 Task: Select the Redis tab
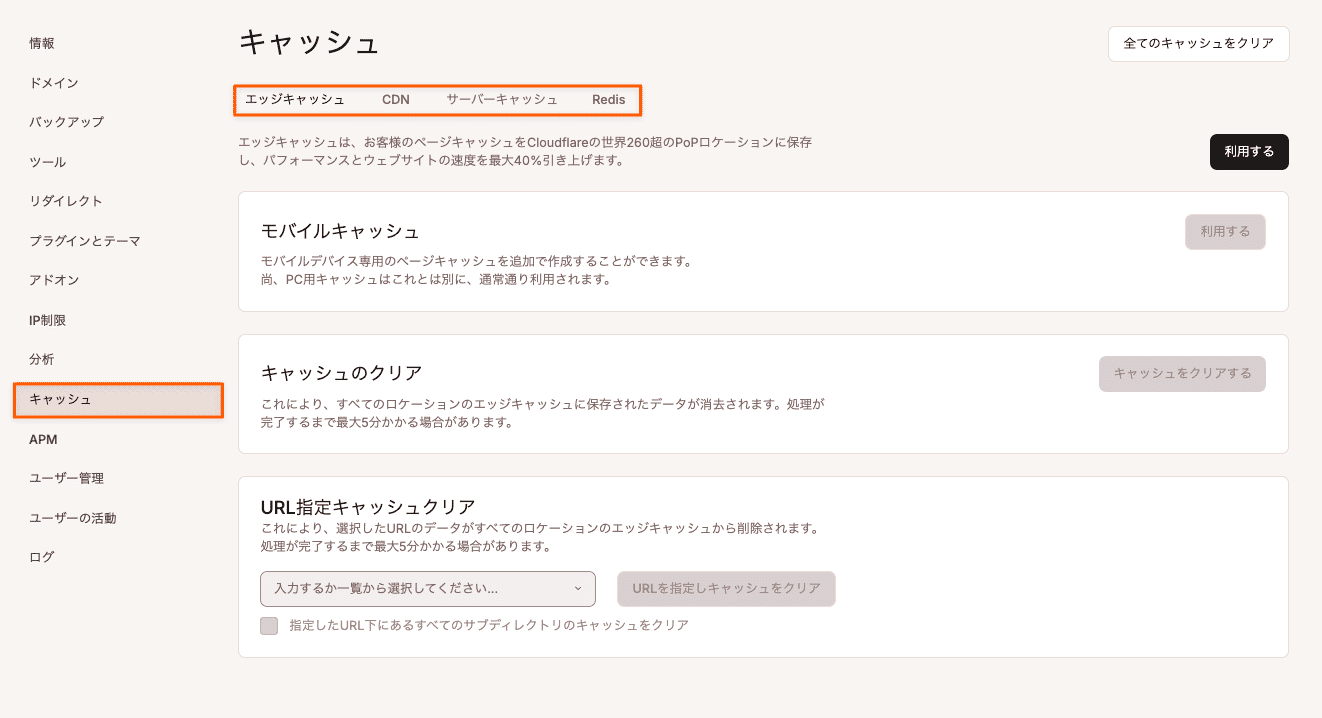pos(608,99)
